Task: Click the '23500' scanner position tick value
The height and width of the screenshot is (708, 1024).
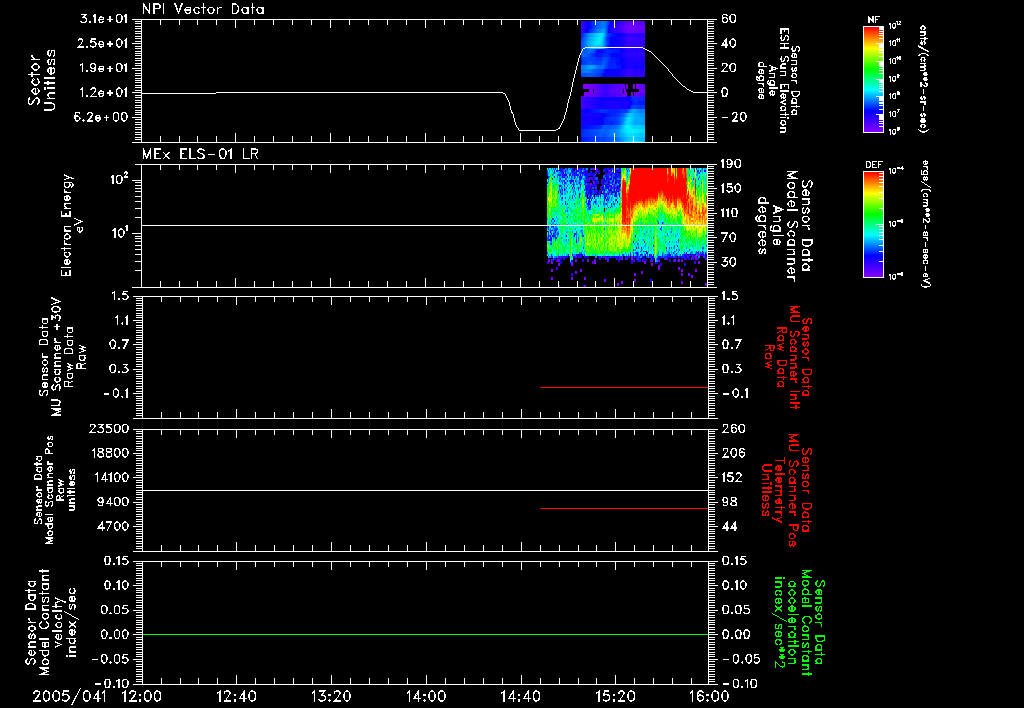Action: [x=108, y=429]
